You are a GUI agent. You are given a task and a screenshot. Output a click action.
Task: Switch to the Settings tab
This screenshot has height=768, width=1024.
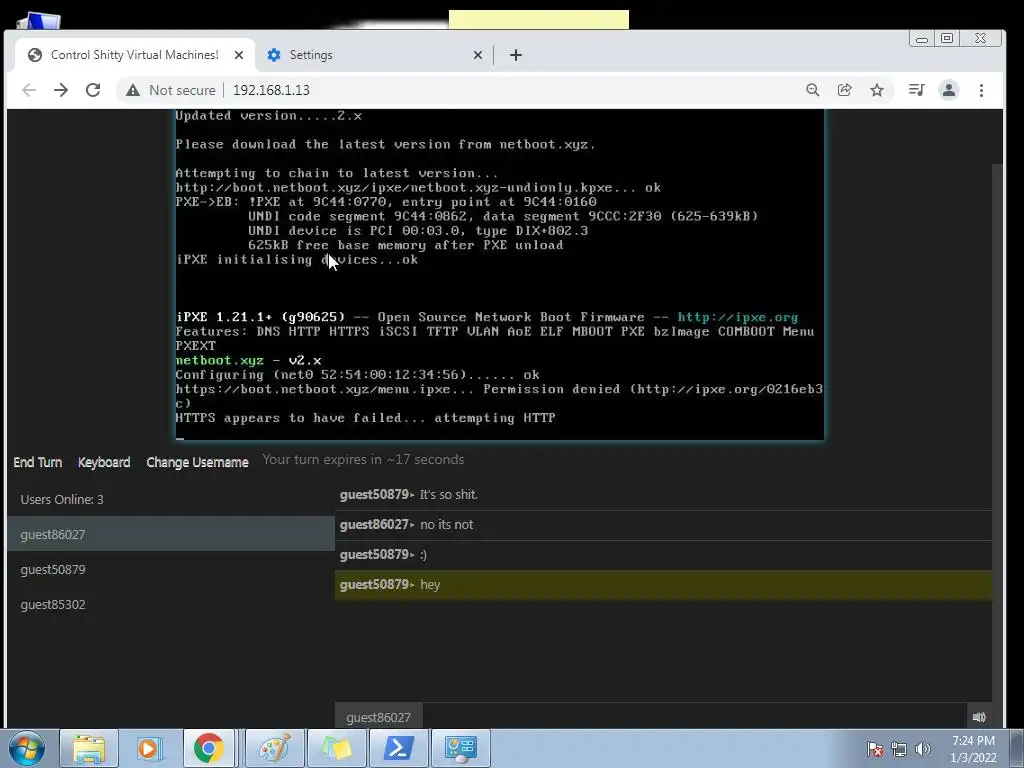pos(372,55)
